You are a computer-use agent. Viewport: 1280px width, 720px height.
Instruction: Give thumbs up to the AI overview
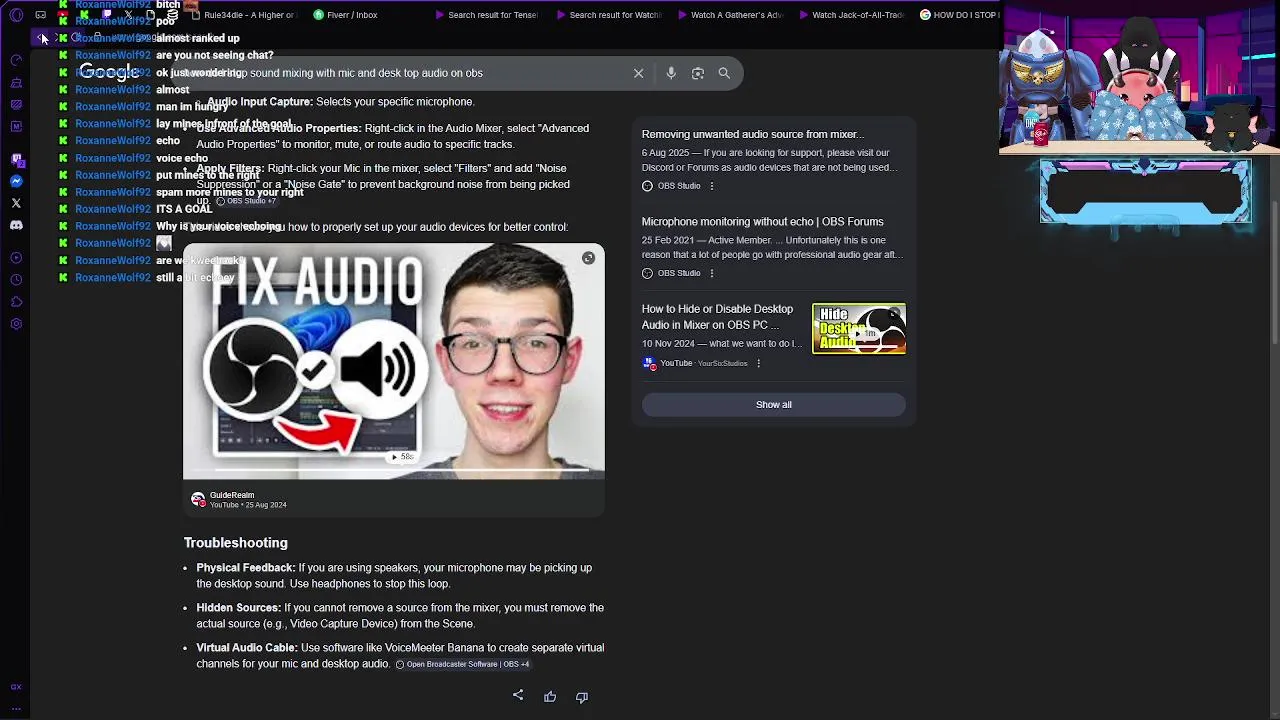click(550, 697)
